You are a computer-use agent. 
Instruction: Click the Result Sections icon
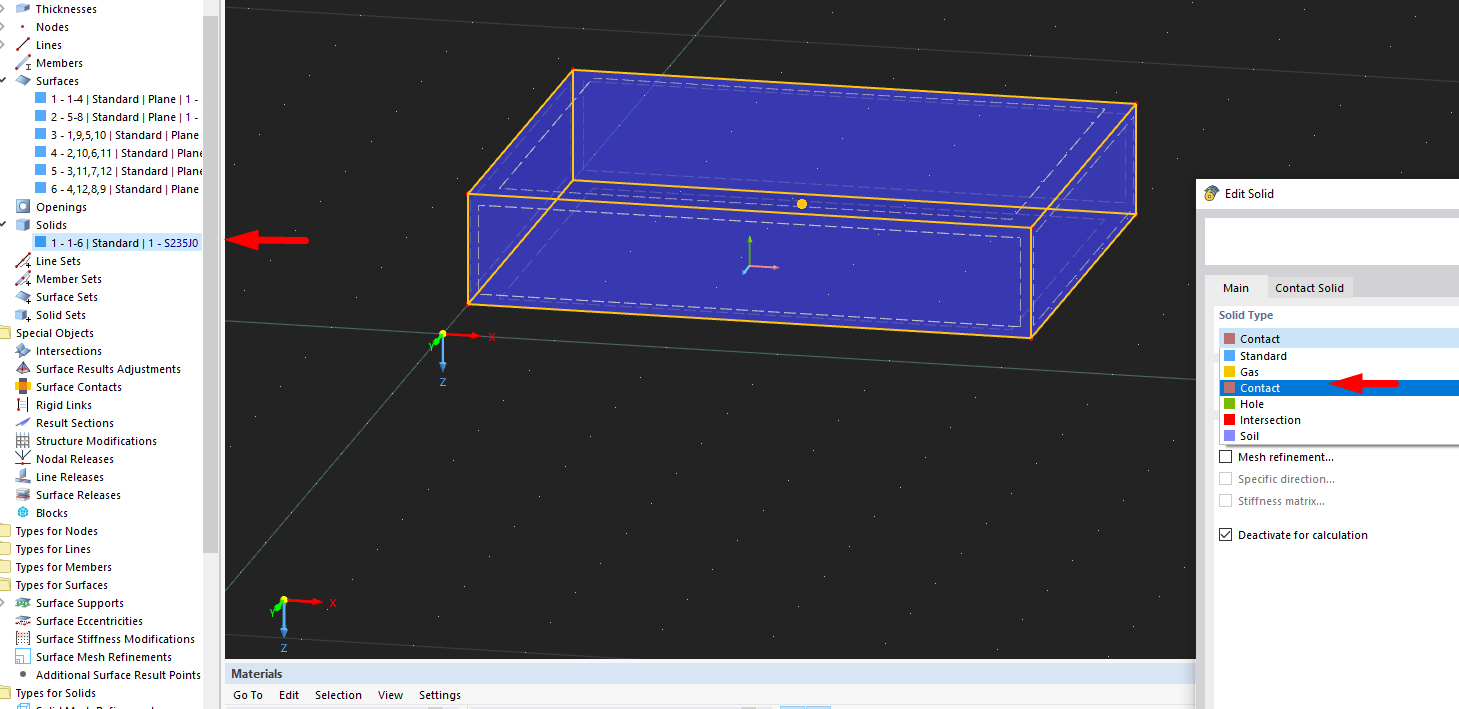click(24, 422)
